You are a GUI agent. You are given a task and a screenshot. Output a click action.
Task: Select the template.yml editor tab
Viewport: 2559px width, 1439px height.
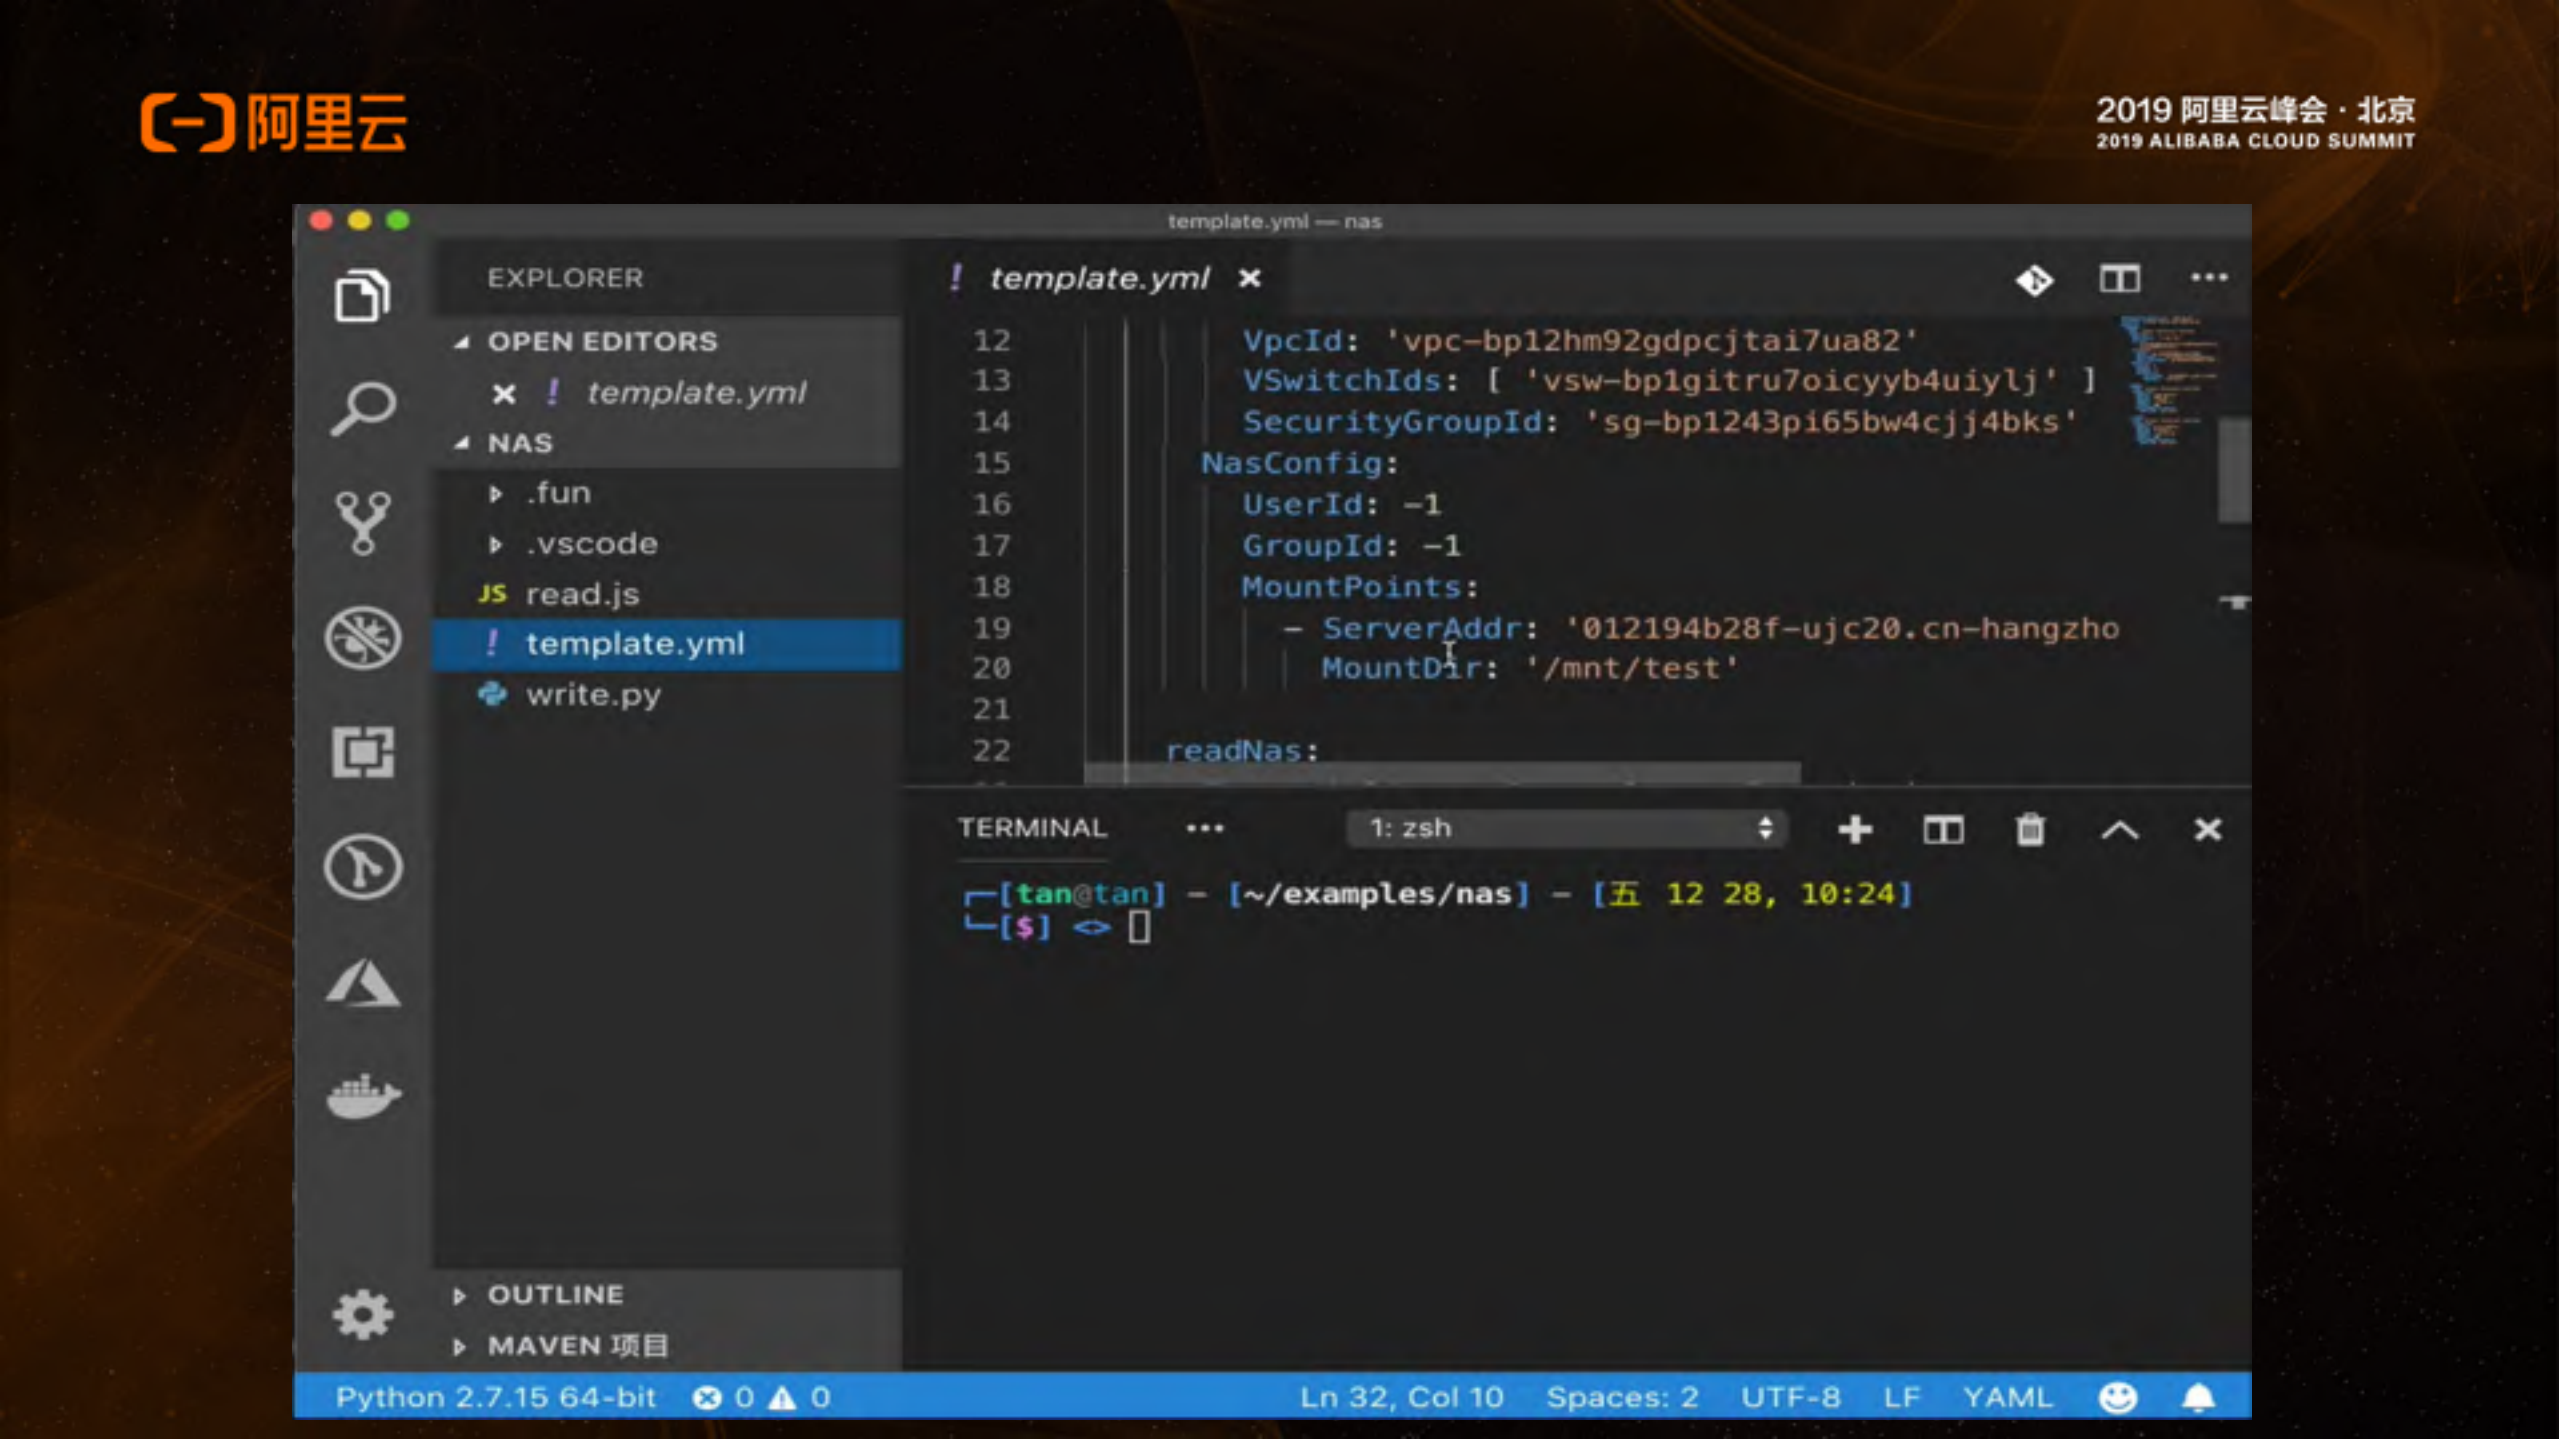(1099, 279)
